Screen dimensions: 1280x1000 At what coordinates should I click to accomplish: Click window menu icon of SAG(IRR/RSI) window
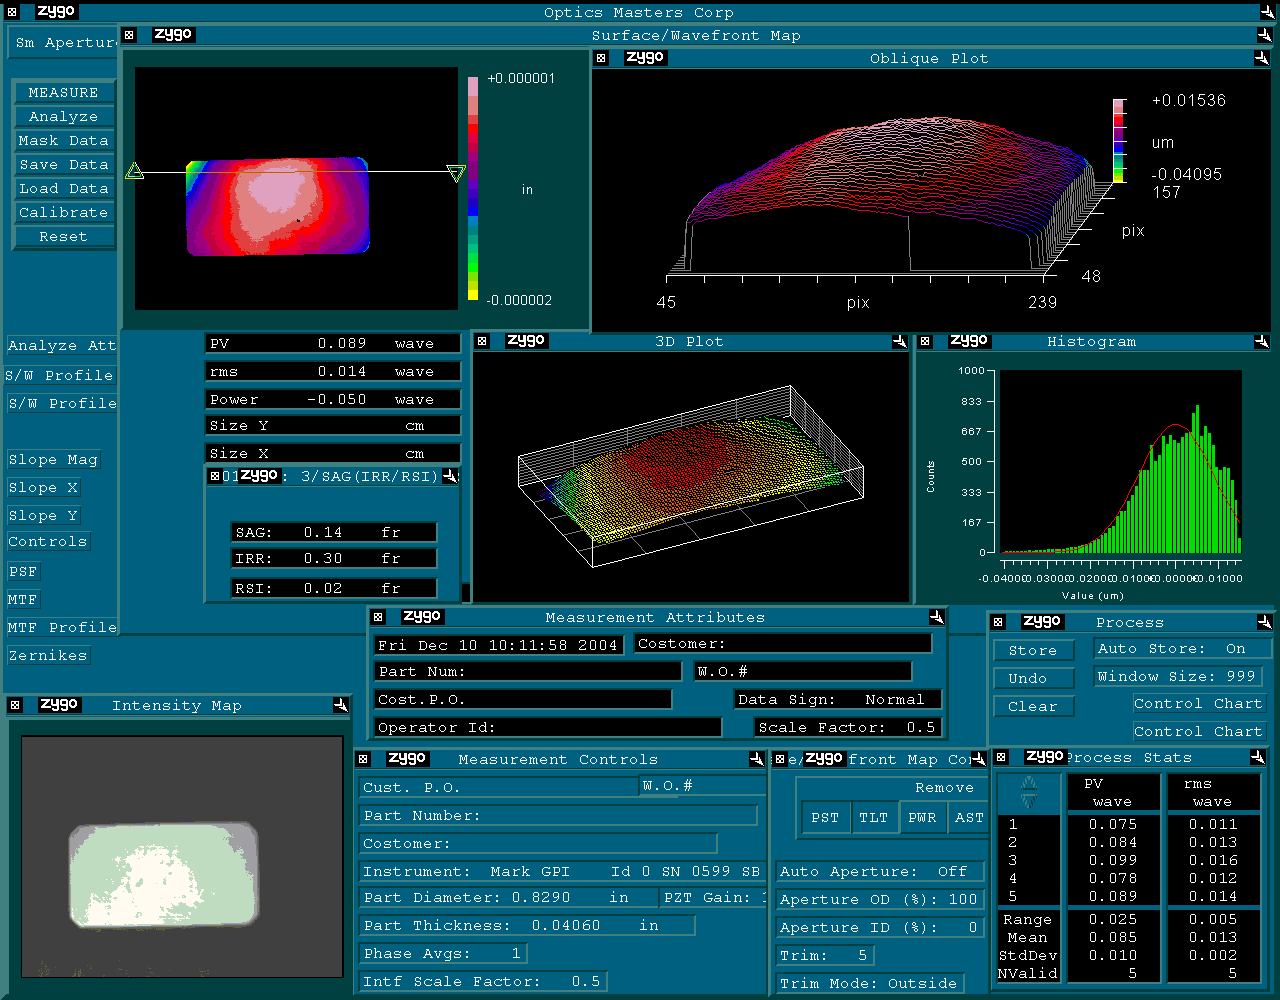[214, 476]
